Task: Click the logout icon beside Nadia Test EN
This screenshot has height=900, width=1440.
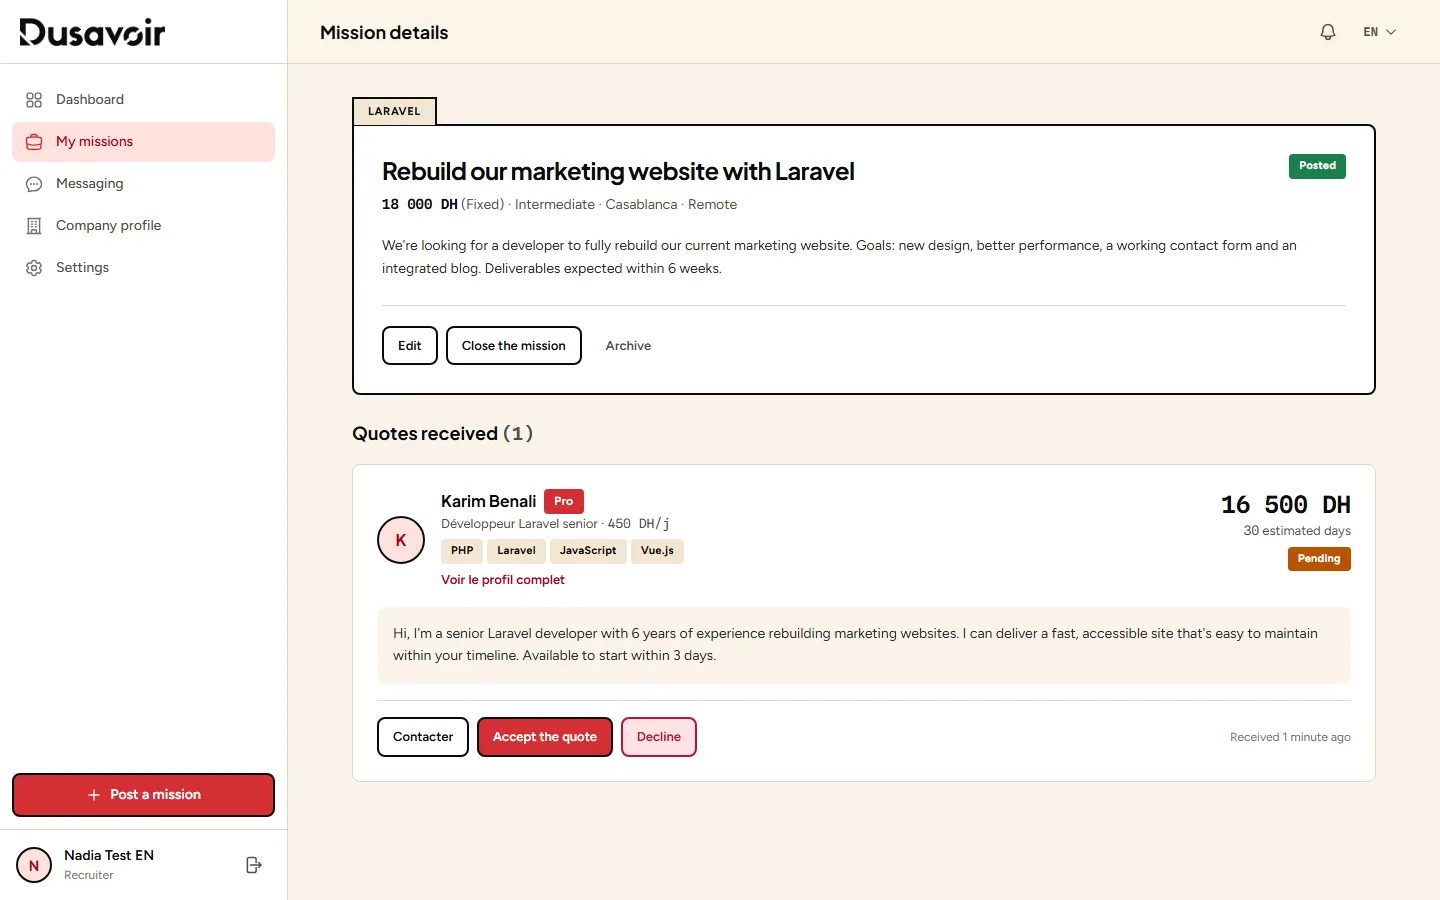Action: (254, 865)
